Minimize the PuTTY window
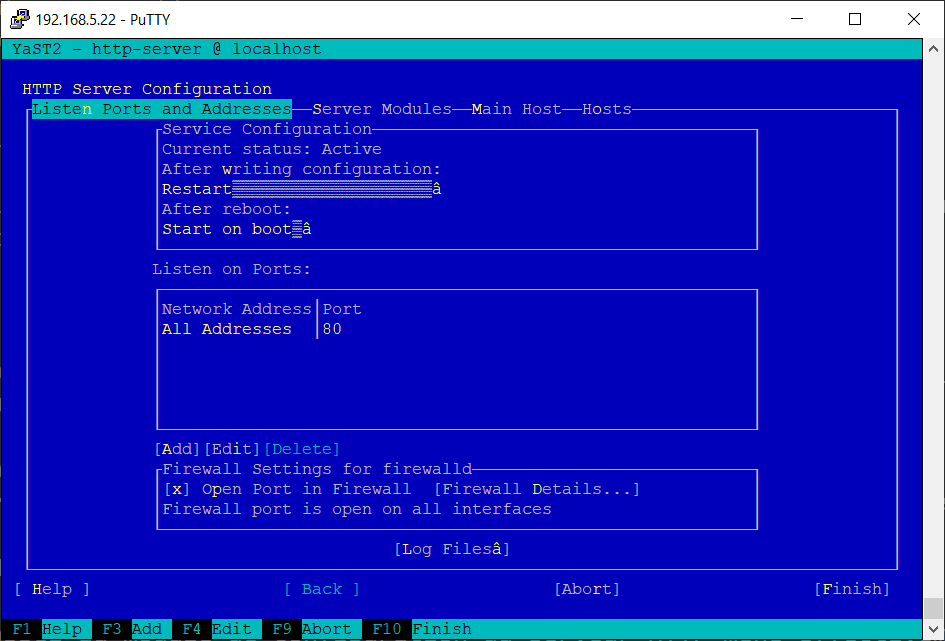This screenshot has width=945, height=641. tap(797, 19)
